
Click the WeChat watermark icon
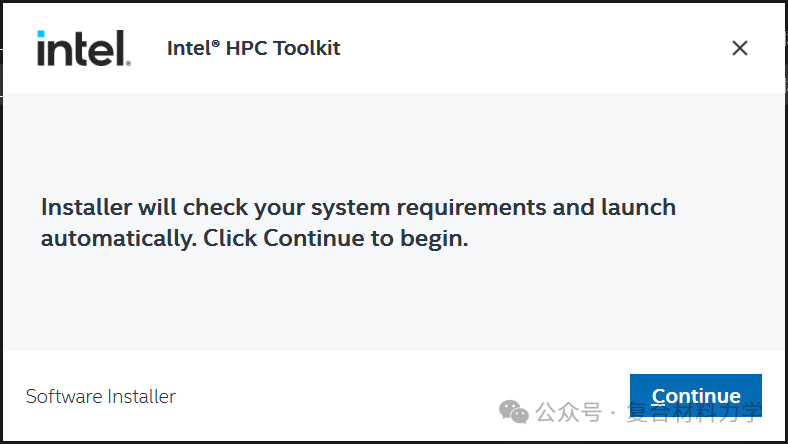514,412
